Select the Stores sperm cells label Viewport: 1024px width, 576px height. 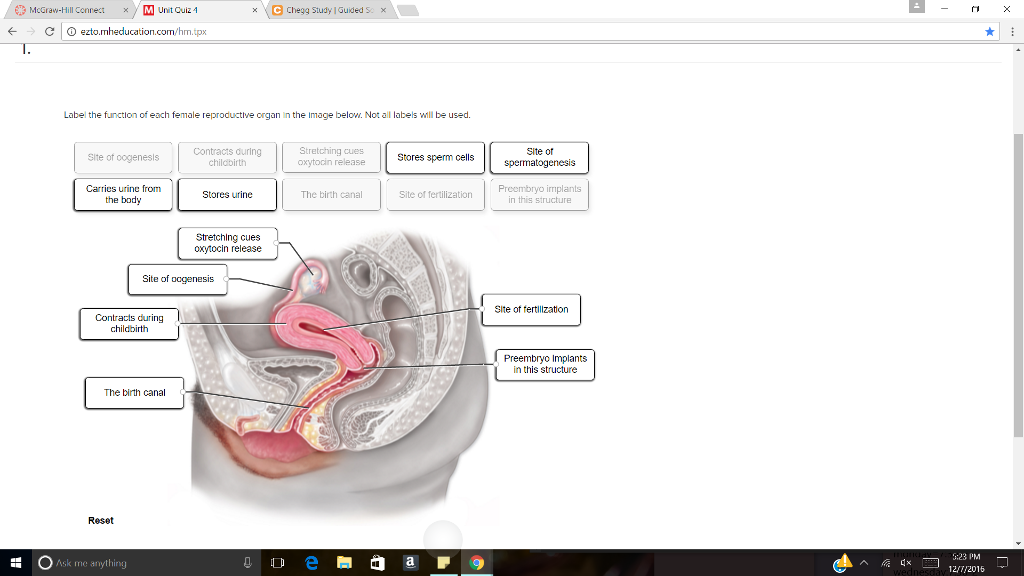[435, 157]
